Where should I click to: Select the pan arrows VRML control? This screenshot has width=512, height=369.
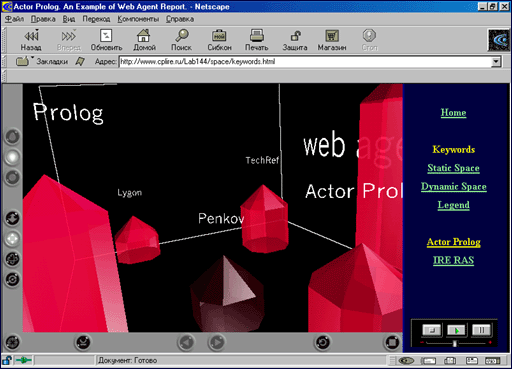point(12,239)
